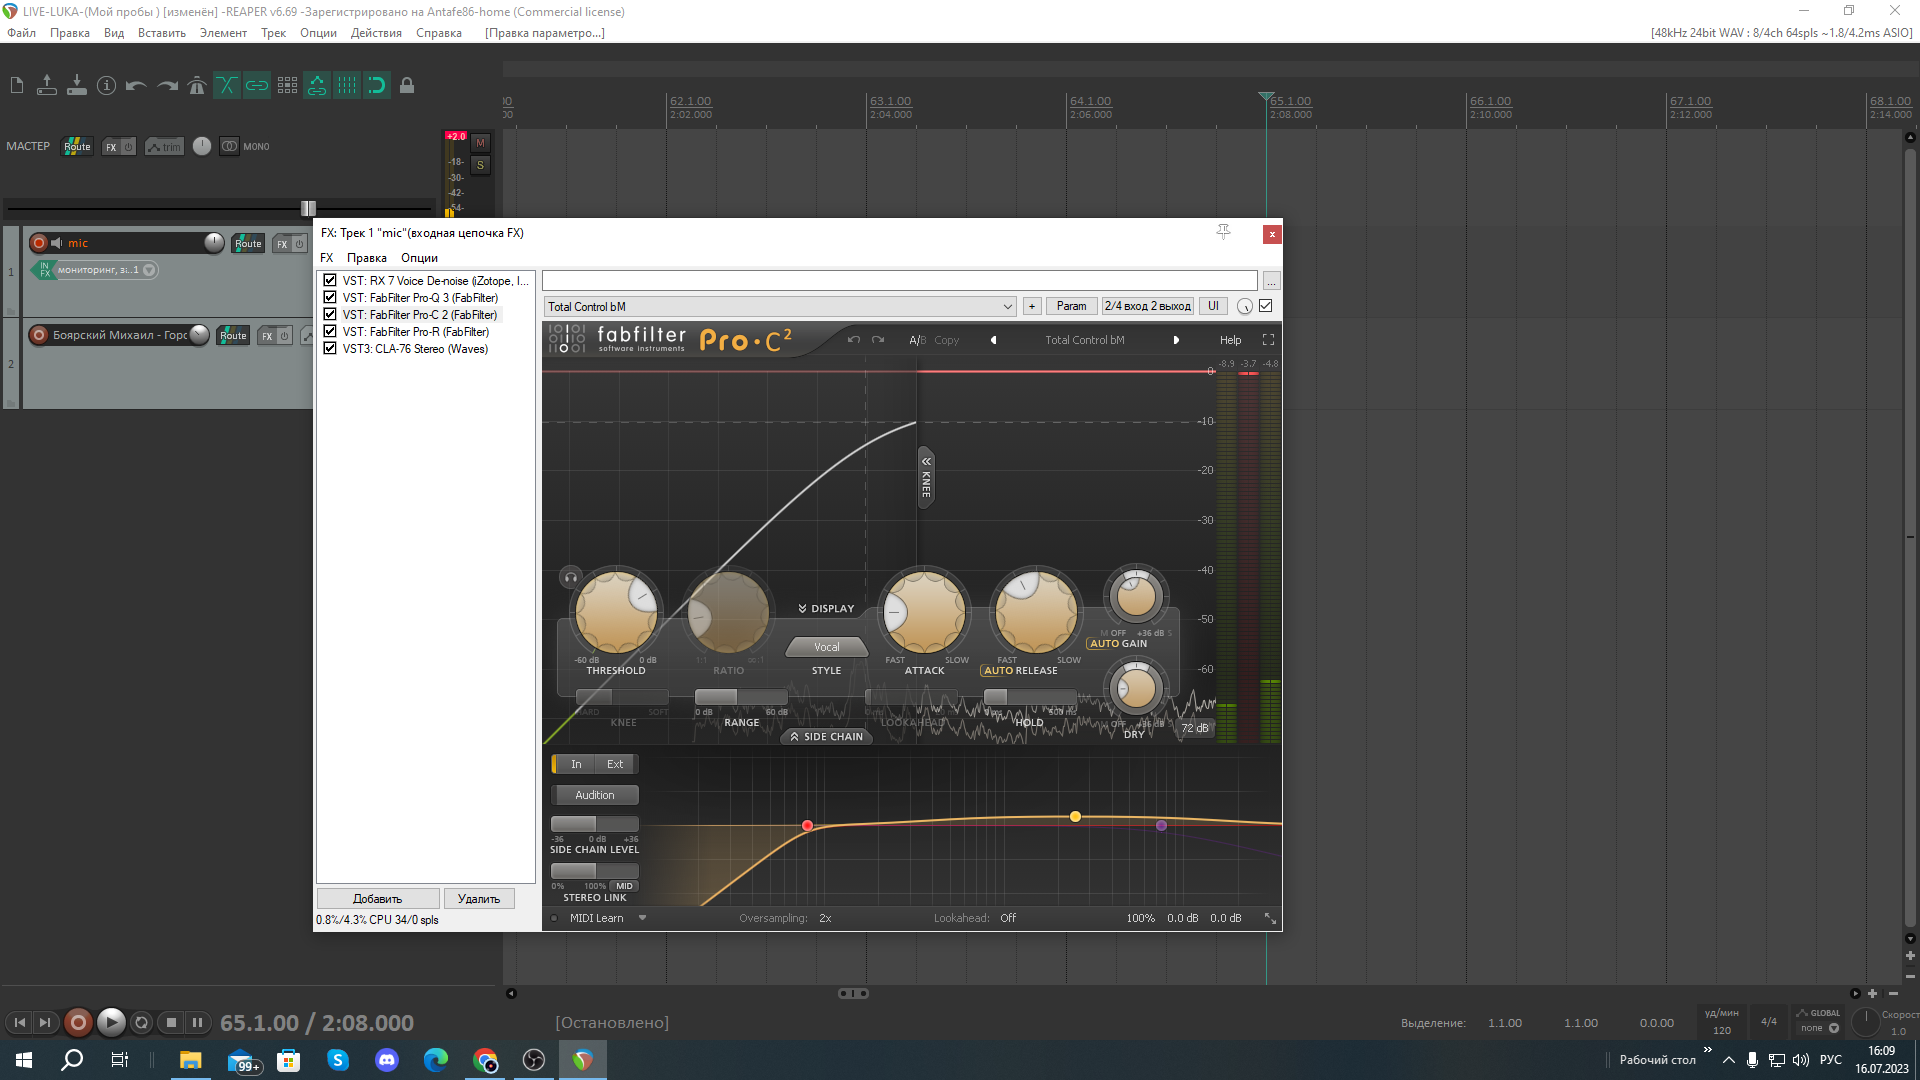The height and width of the screenshot is (1080, 1920).
Task: Toggle item grouping chain-link icon
Action: pos(257,86)
